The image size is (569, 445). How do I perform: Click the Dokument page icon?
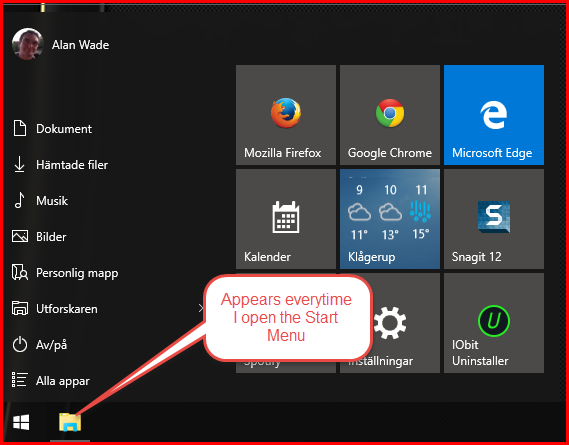point(20,128)
